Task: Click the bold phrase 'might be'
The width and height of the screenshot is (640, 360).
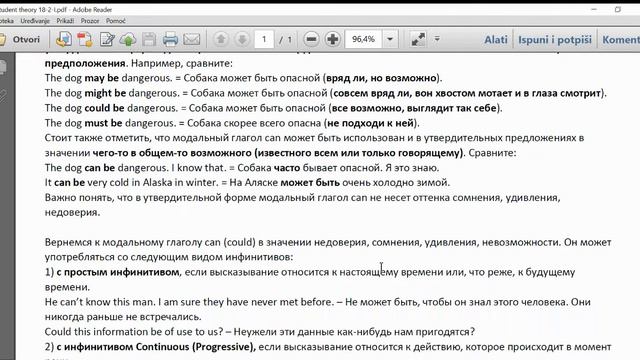Action: 105,93
